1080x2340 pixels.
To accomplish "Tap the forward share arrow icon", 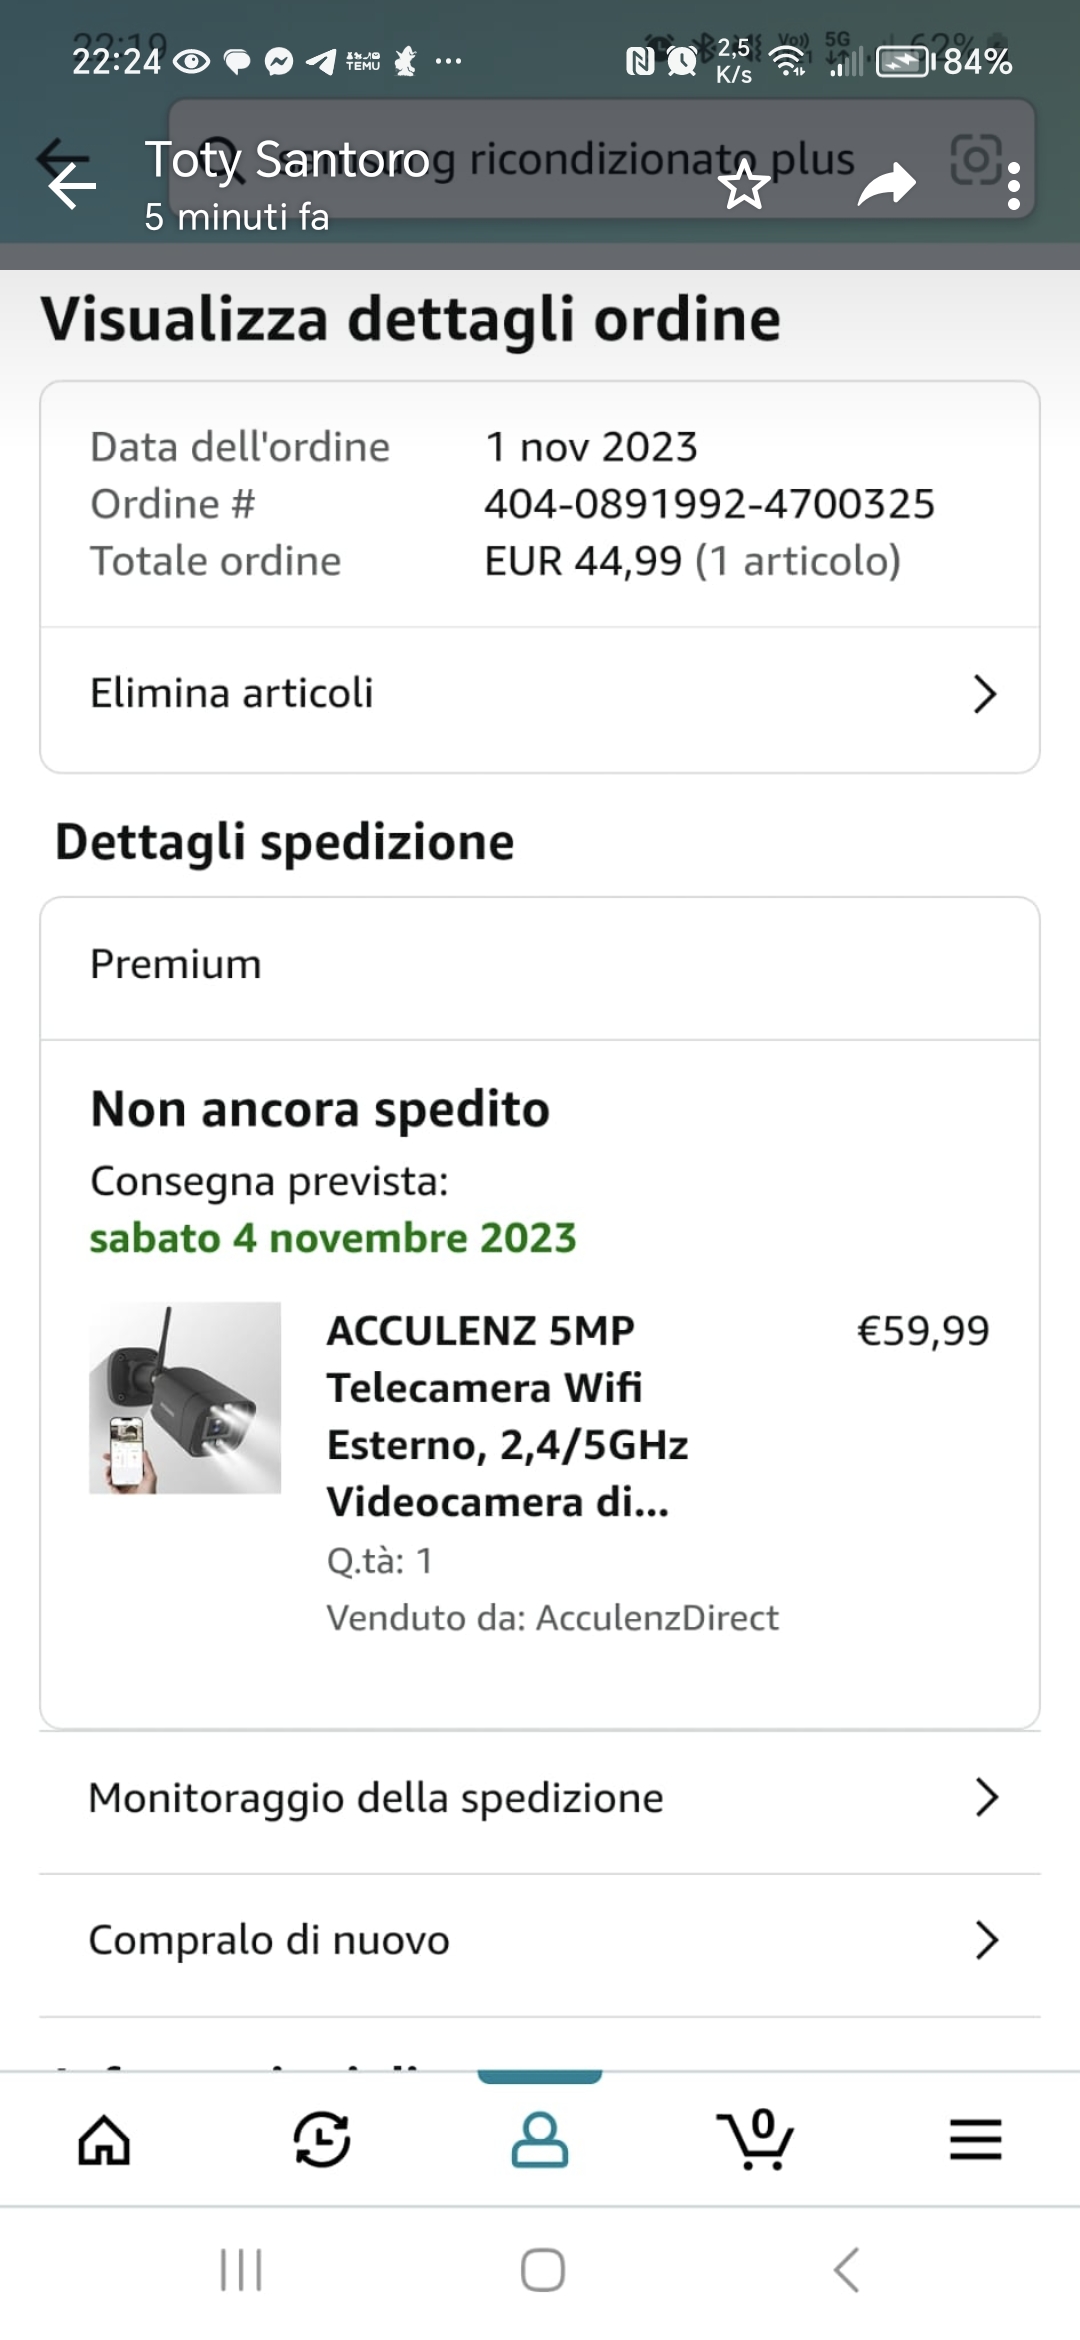I will tap(886, 186).
